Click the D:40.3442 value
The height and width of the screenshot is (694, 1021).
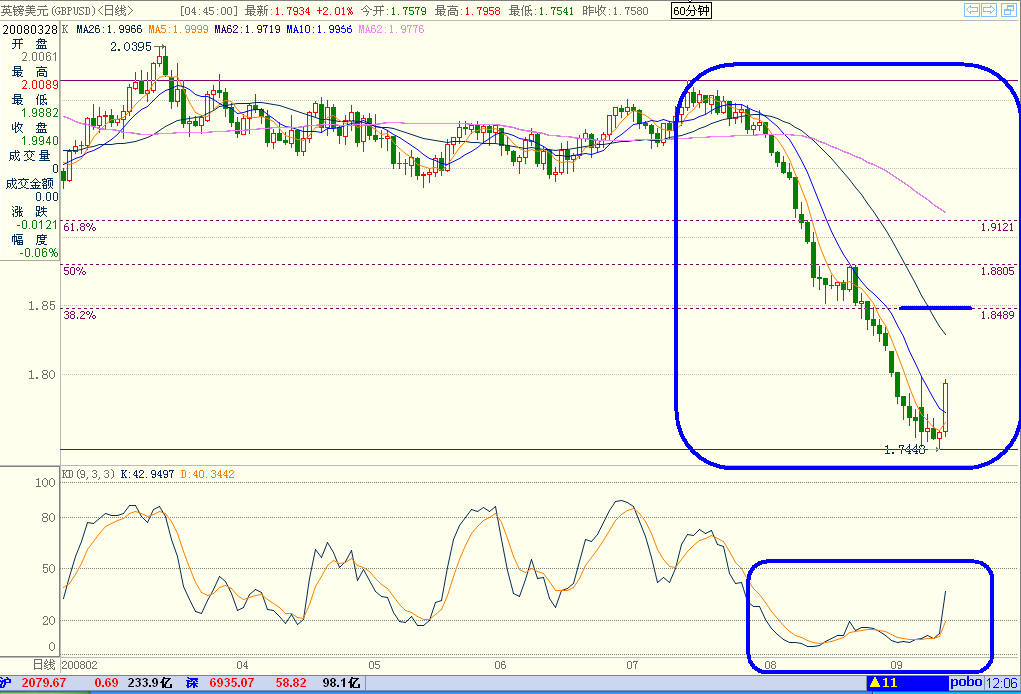(206, 474)
